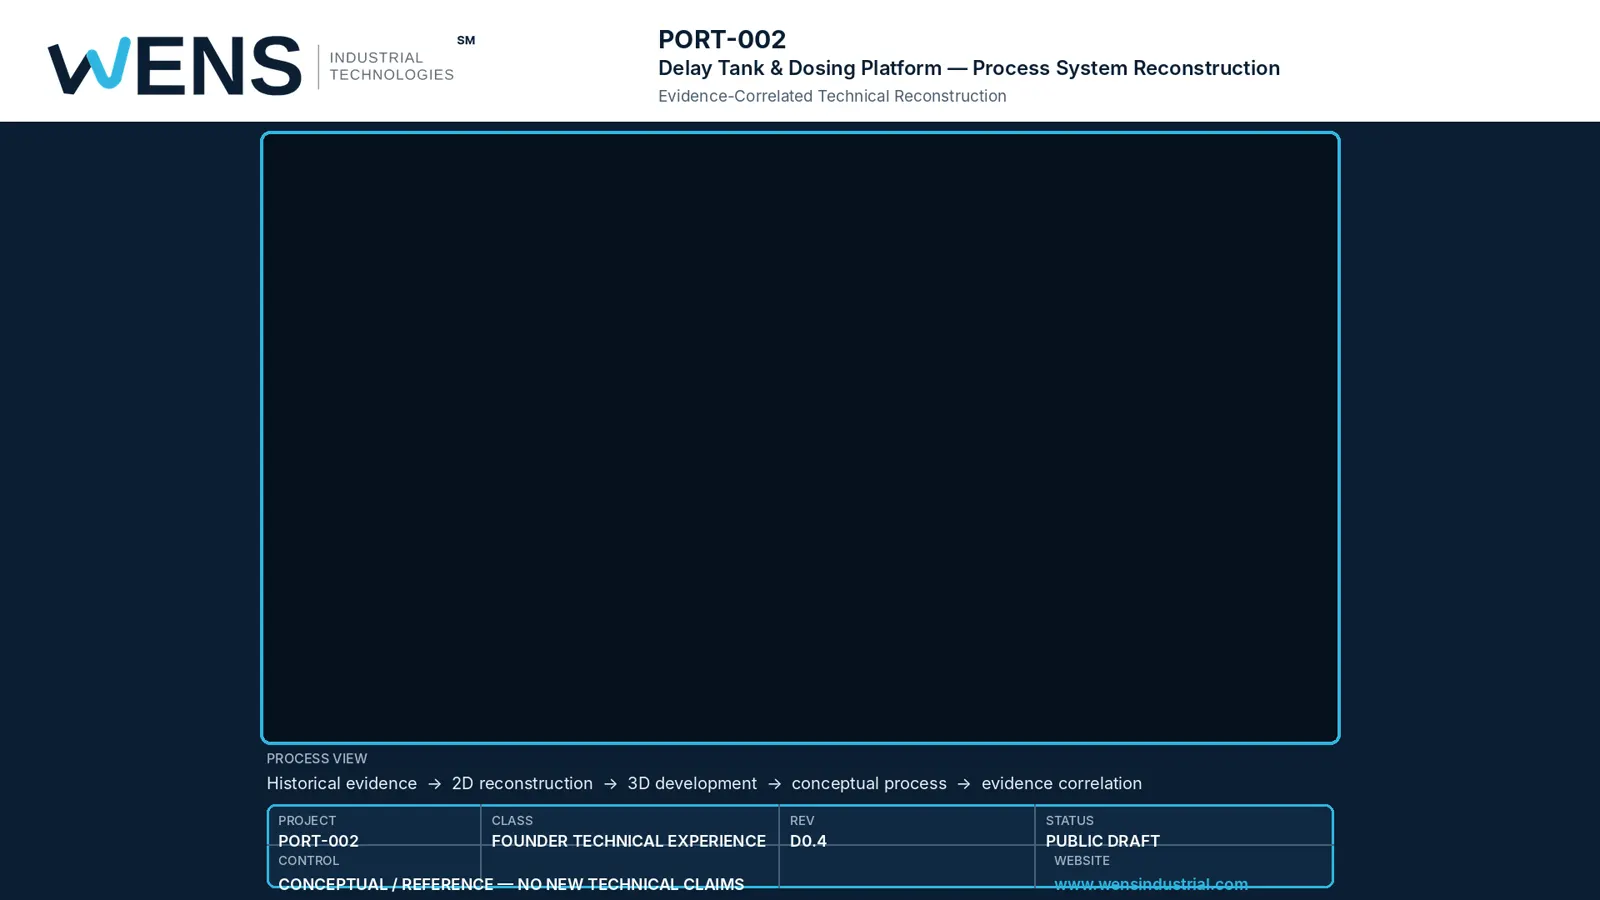Click the WENS Industrial Technologies logo
This screenshot has height=900, width=1600.
(262, 66)
